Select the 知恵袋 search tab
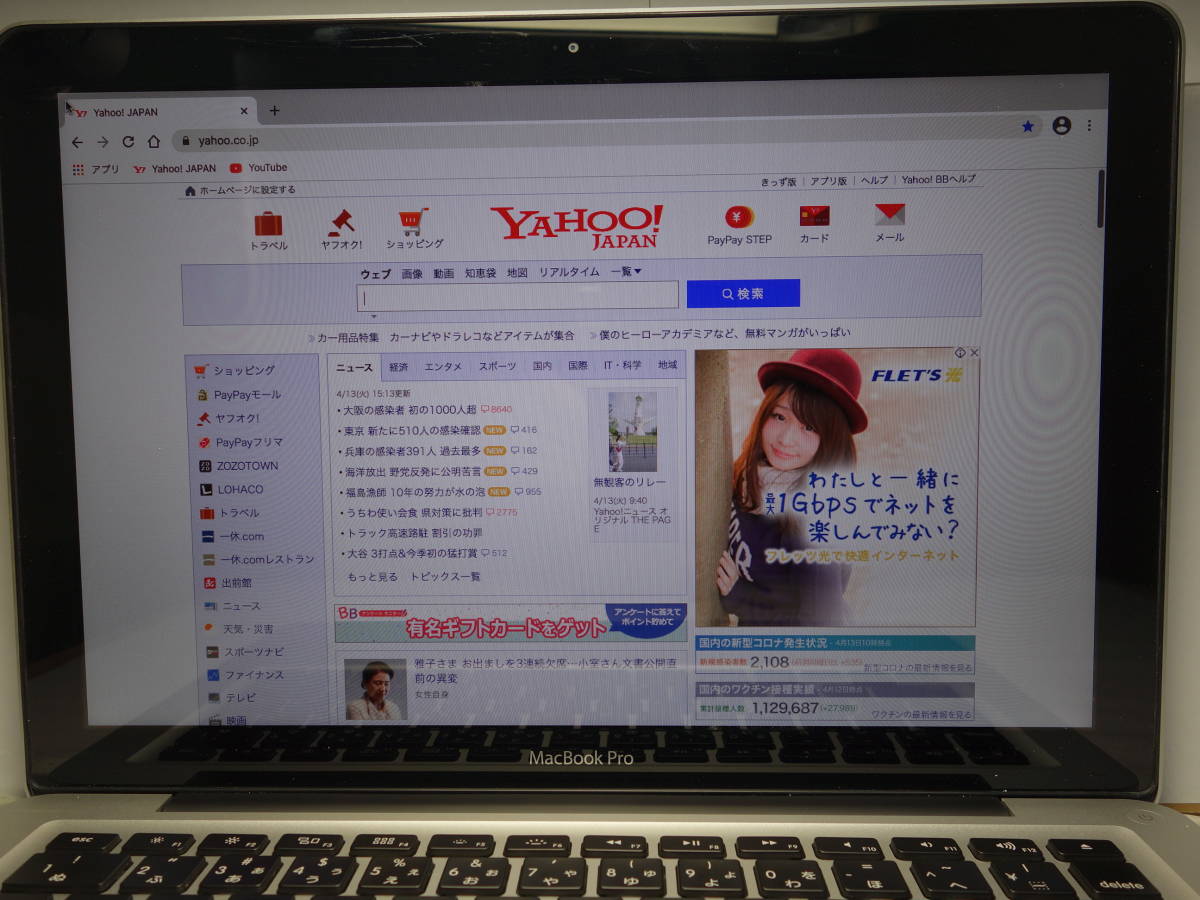Viewport: 1200px width, 900px height. click(x=480, y=273)
